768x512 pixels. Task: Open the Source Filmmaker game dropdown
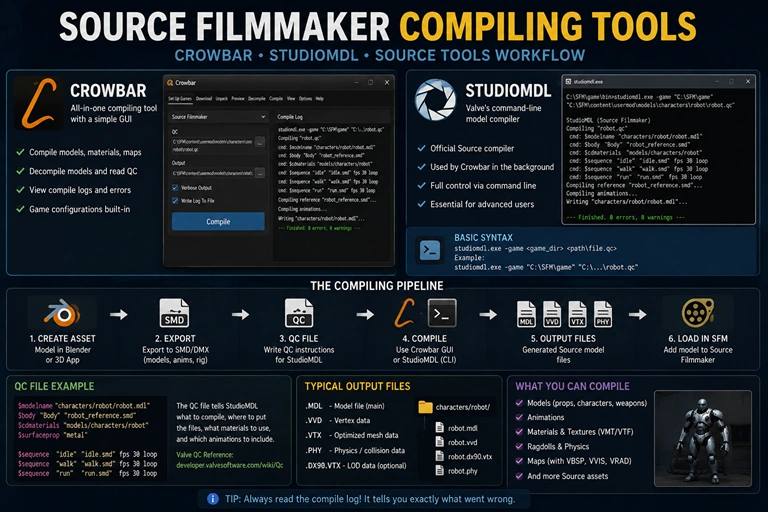click(x=218, y=117)
